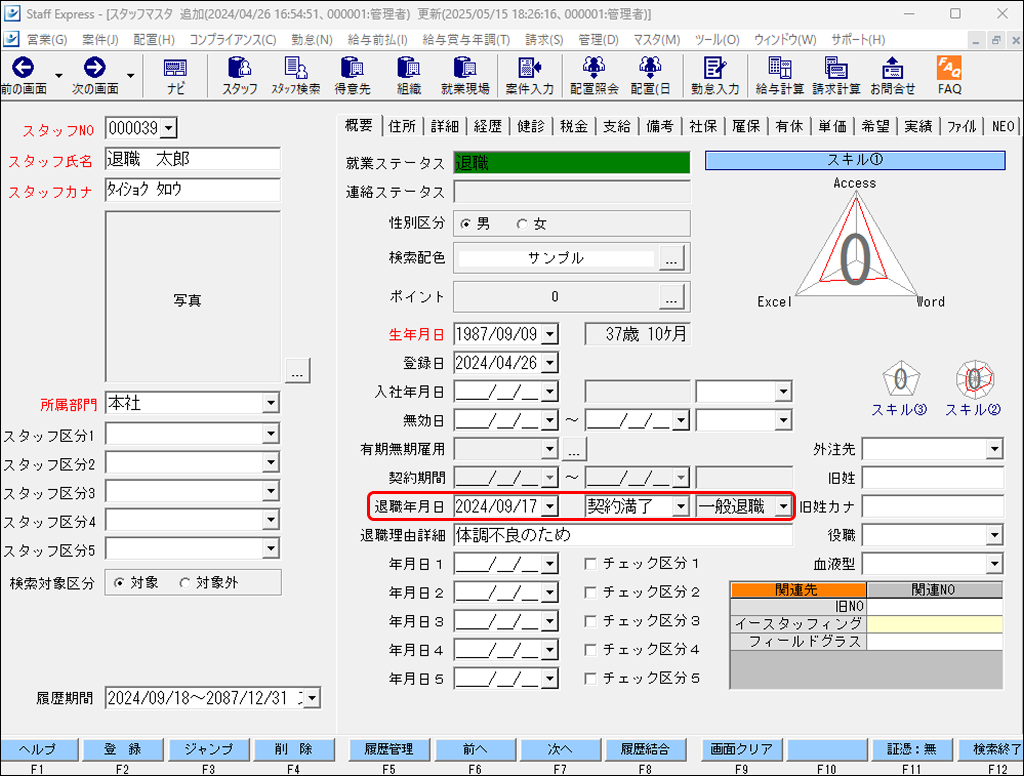This screenshot has width=1024, height=776.
Task: Open the スタッフ区分1 dropdown
Action: click(x=270, y=433)
